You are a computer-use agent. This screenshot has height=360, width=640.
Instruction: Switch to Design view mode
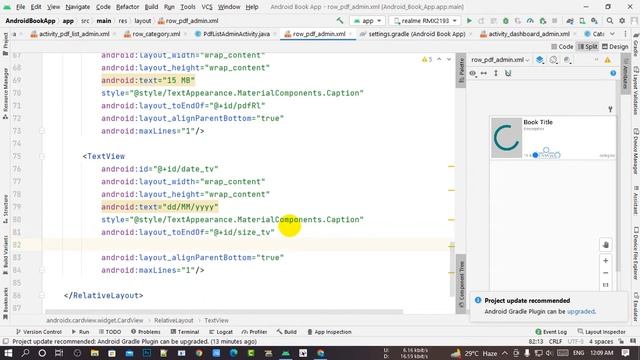tap(615, 47)
